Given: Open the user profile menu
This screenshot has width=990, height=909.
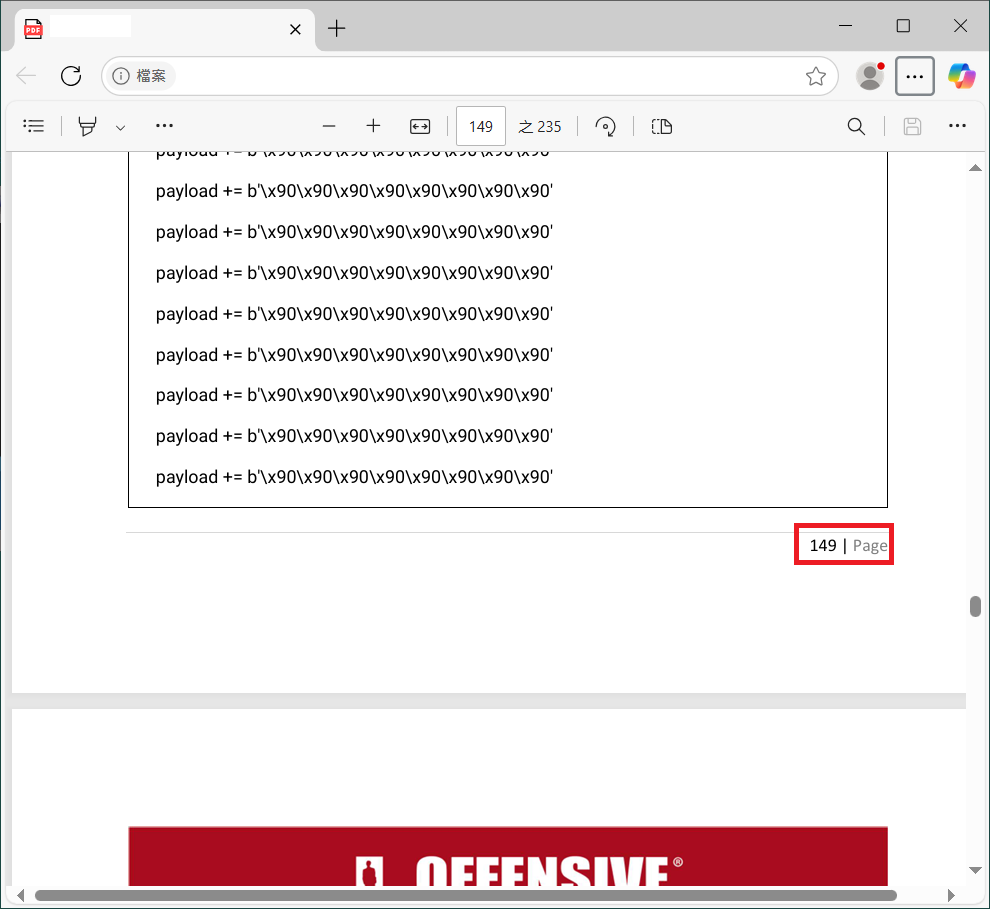Looking at the screenshot, I should coord(871,76).
